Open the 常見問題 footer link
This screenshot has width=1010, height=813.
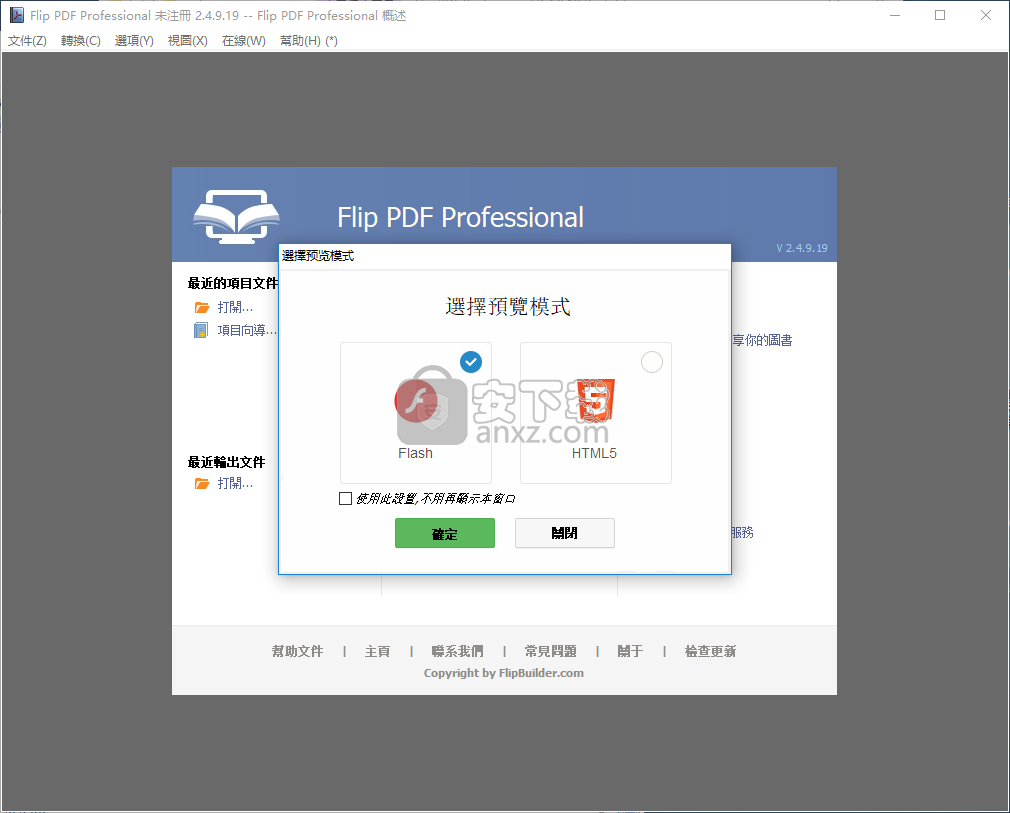[x=551, y=651]
